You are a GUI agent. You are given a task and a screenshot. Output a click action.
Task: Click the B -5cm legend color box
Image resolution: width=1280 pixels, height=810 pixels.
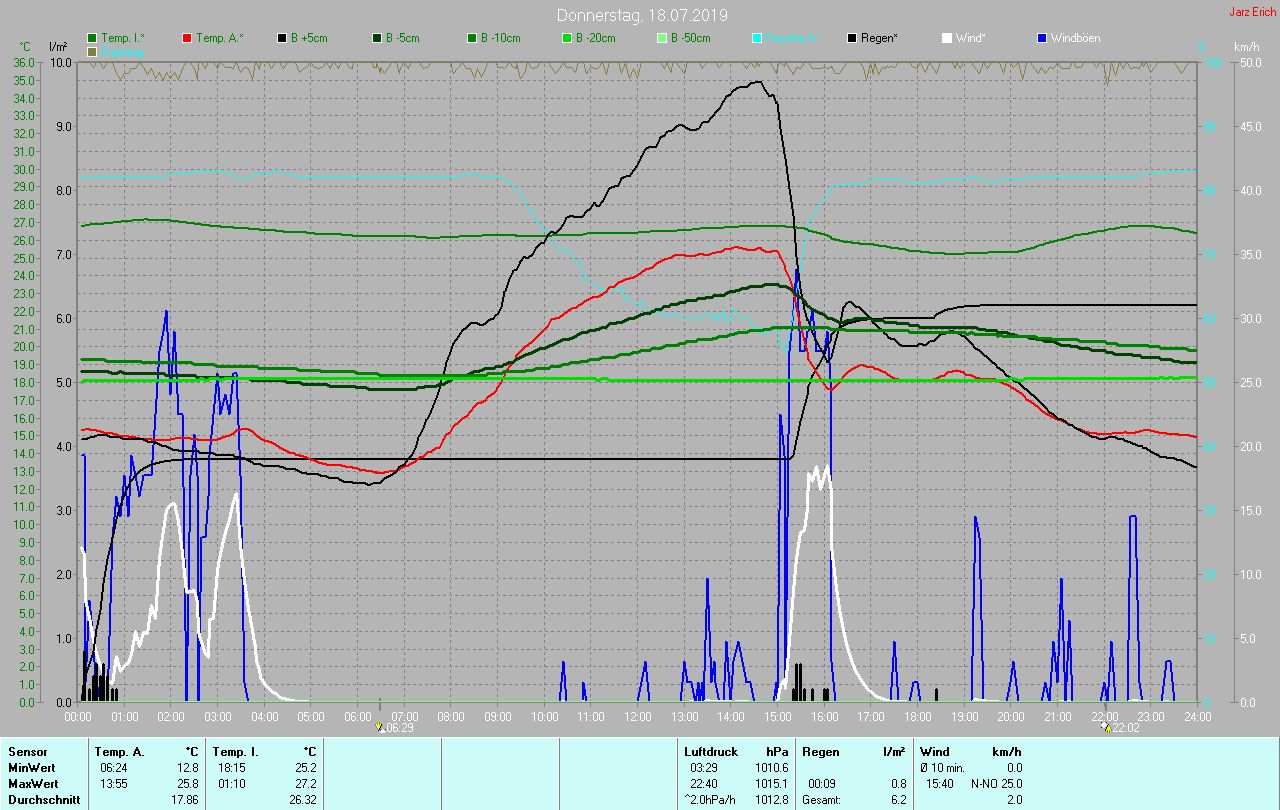(x=377, y=38)
